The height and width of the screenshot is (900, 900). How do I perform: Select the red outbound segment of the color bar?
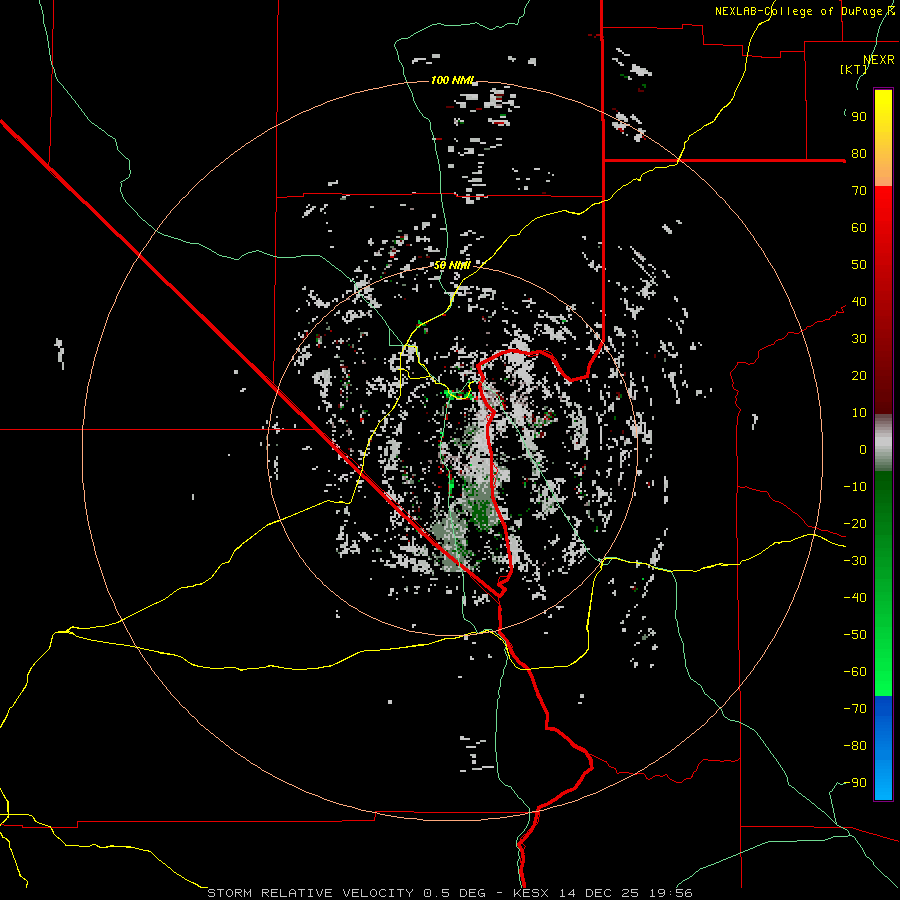(883, 300)
